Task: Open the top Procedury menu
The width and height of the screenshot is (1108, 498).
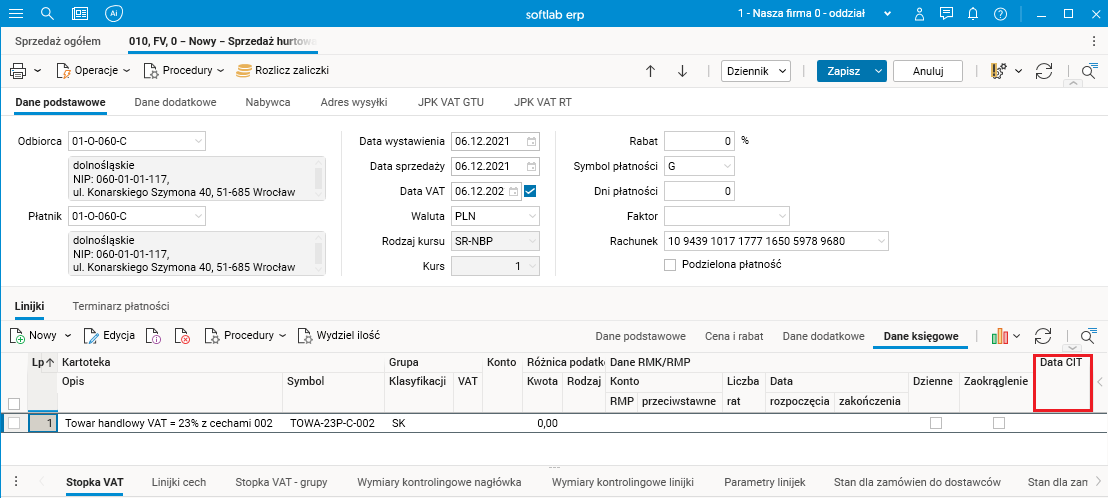Action: pos(184,71)
